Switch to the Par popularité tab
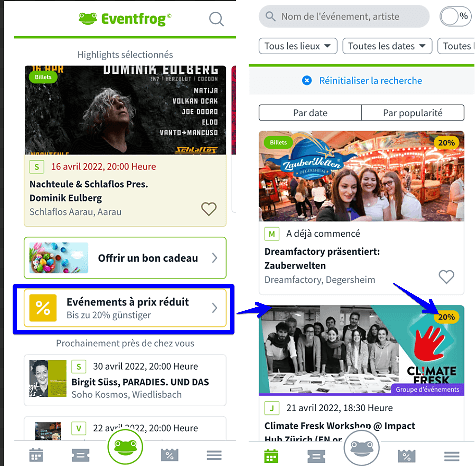Image resolution: width=476 pixels, height=466 pixels. tap(413, 113)
